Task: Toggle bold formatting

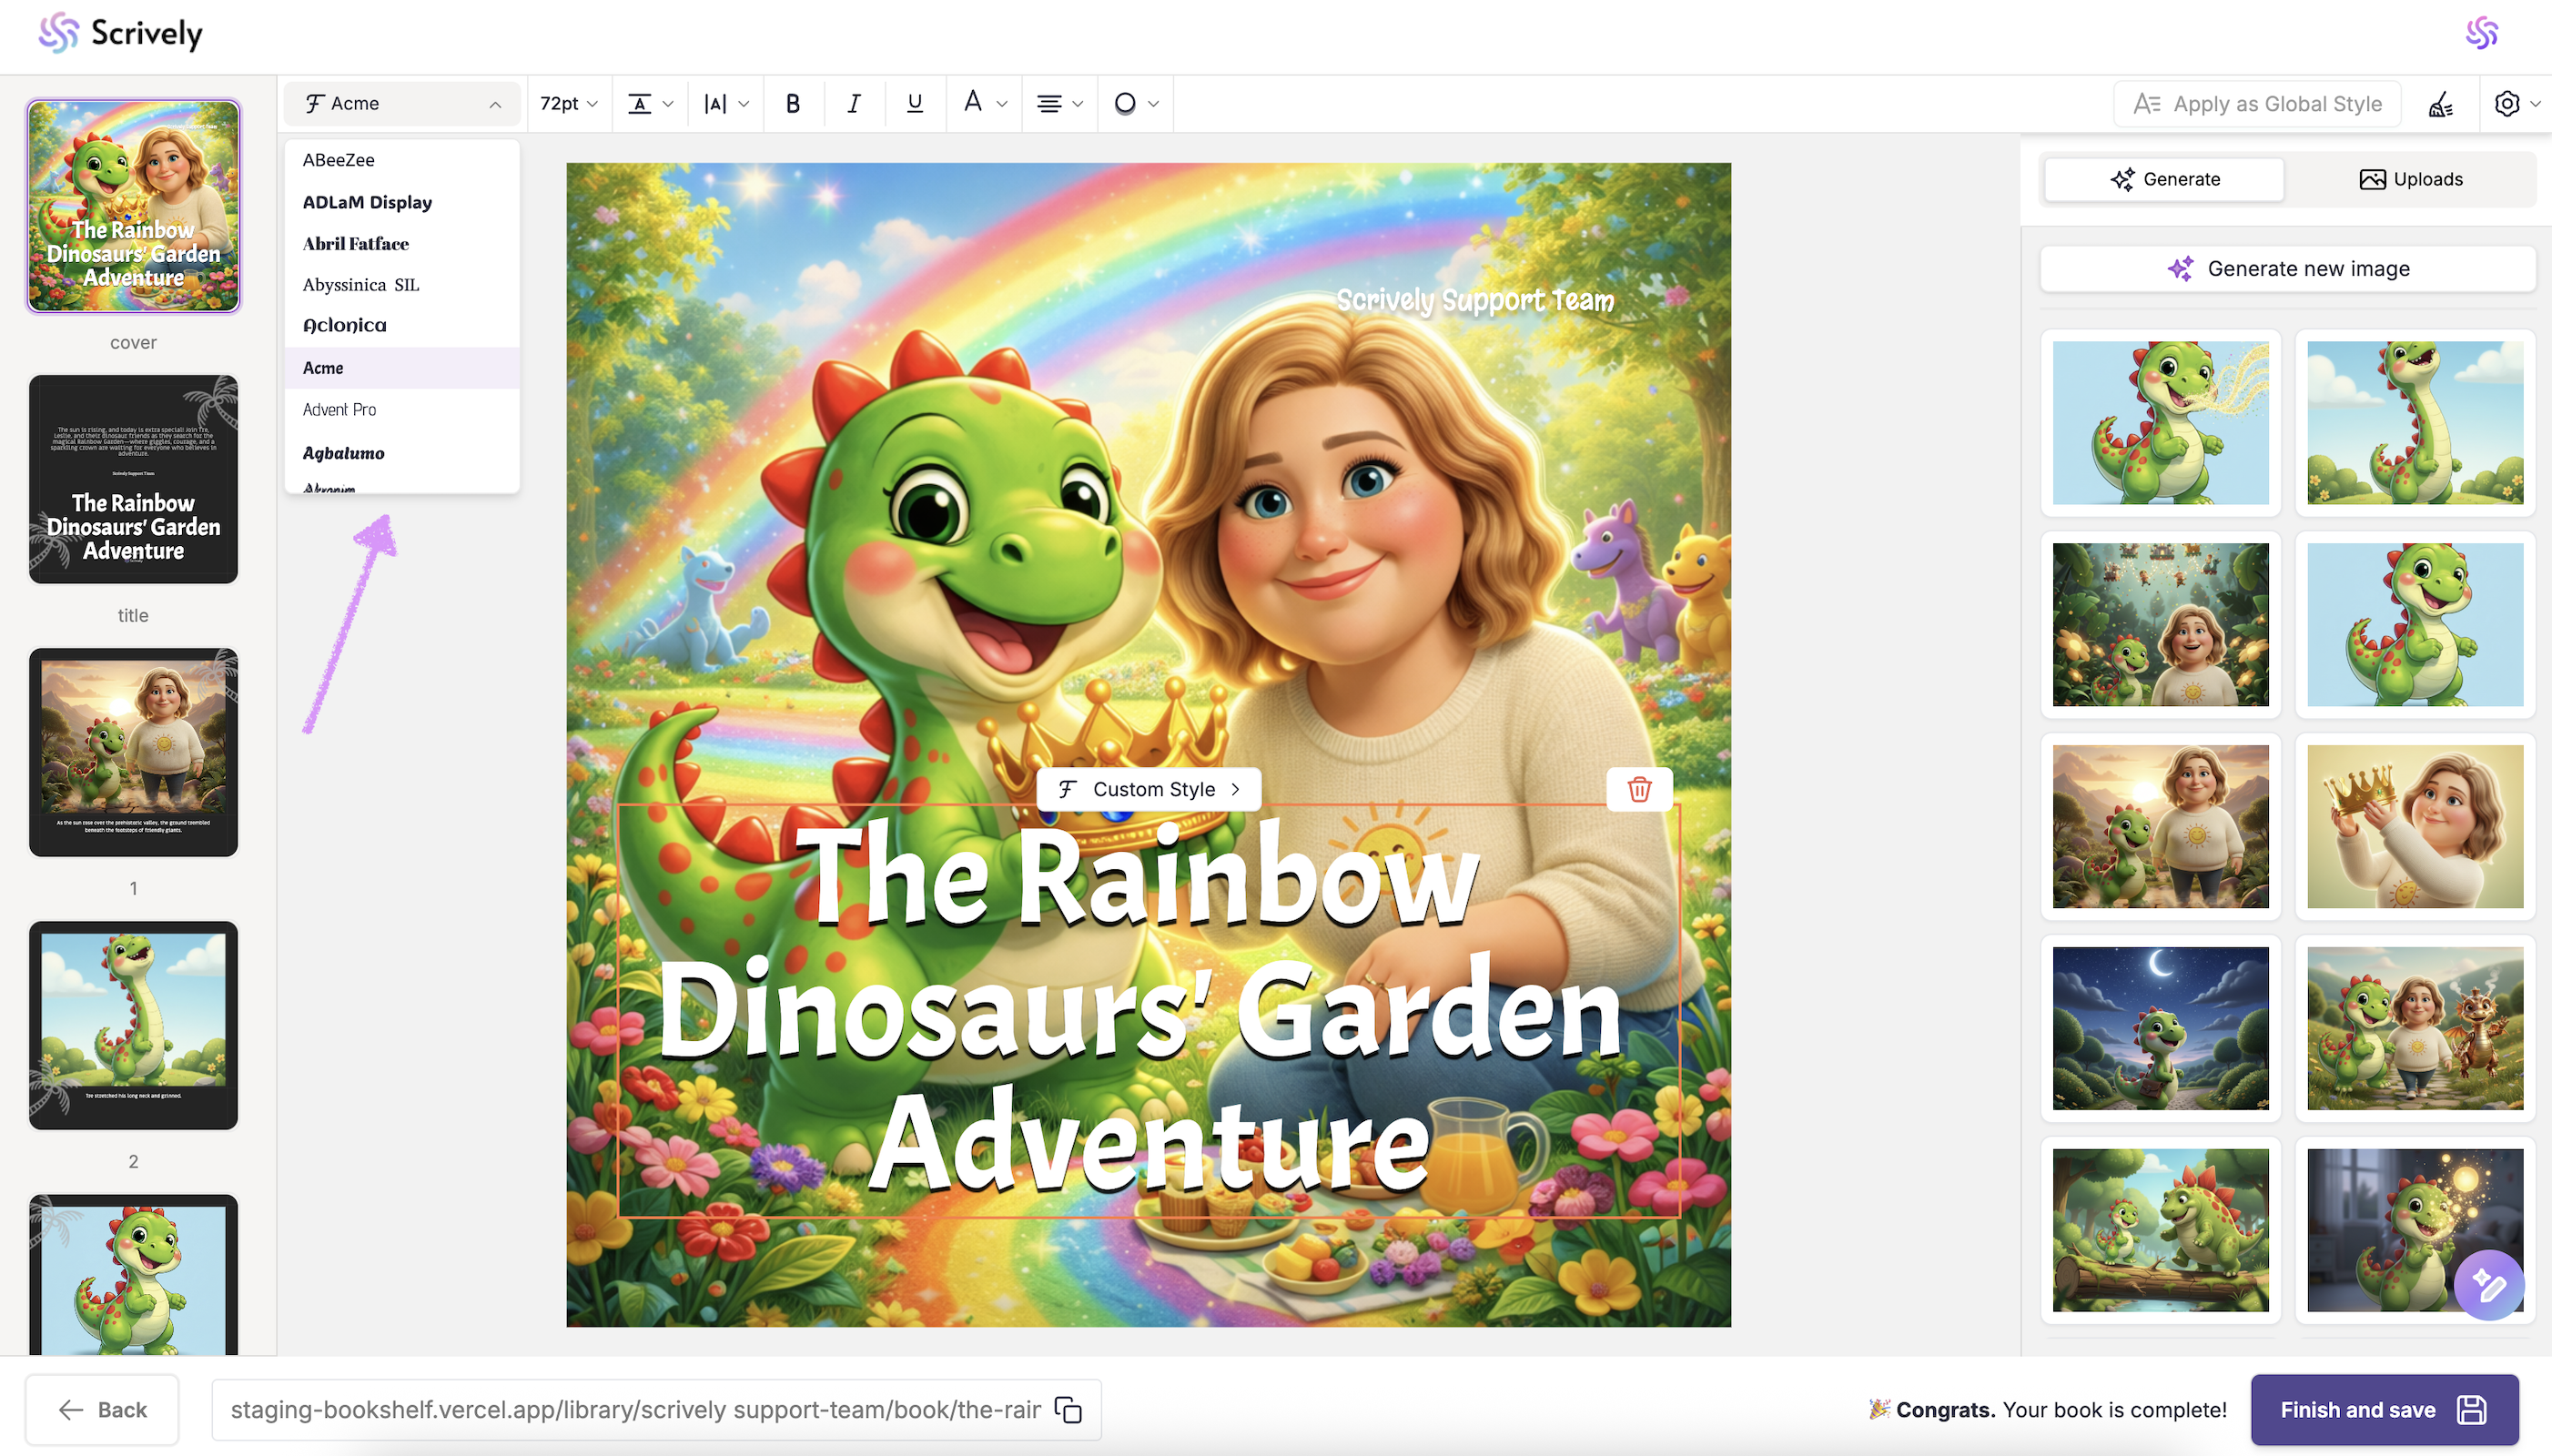Action: [x=793, y=103]
